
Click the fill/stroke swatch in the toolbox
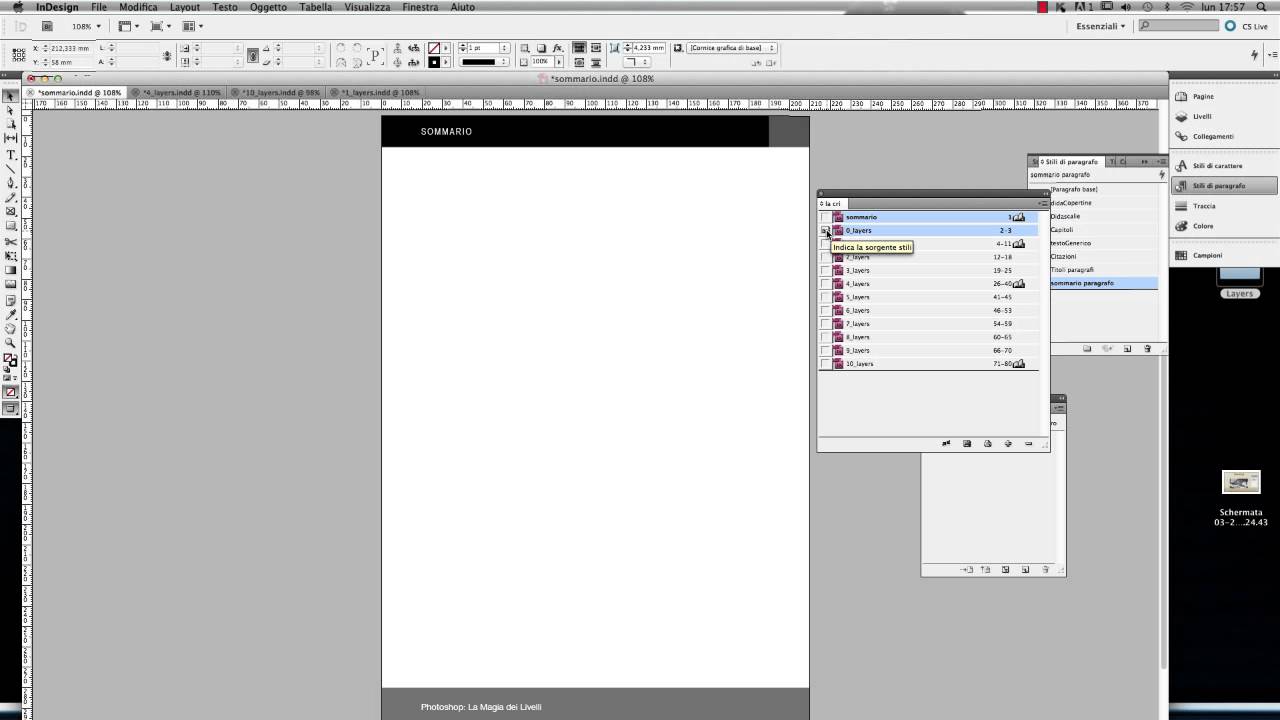(9, 360)
